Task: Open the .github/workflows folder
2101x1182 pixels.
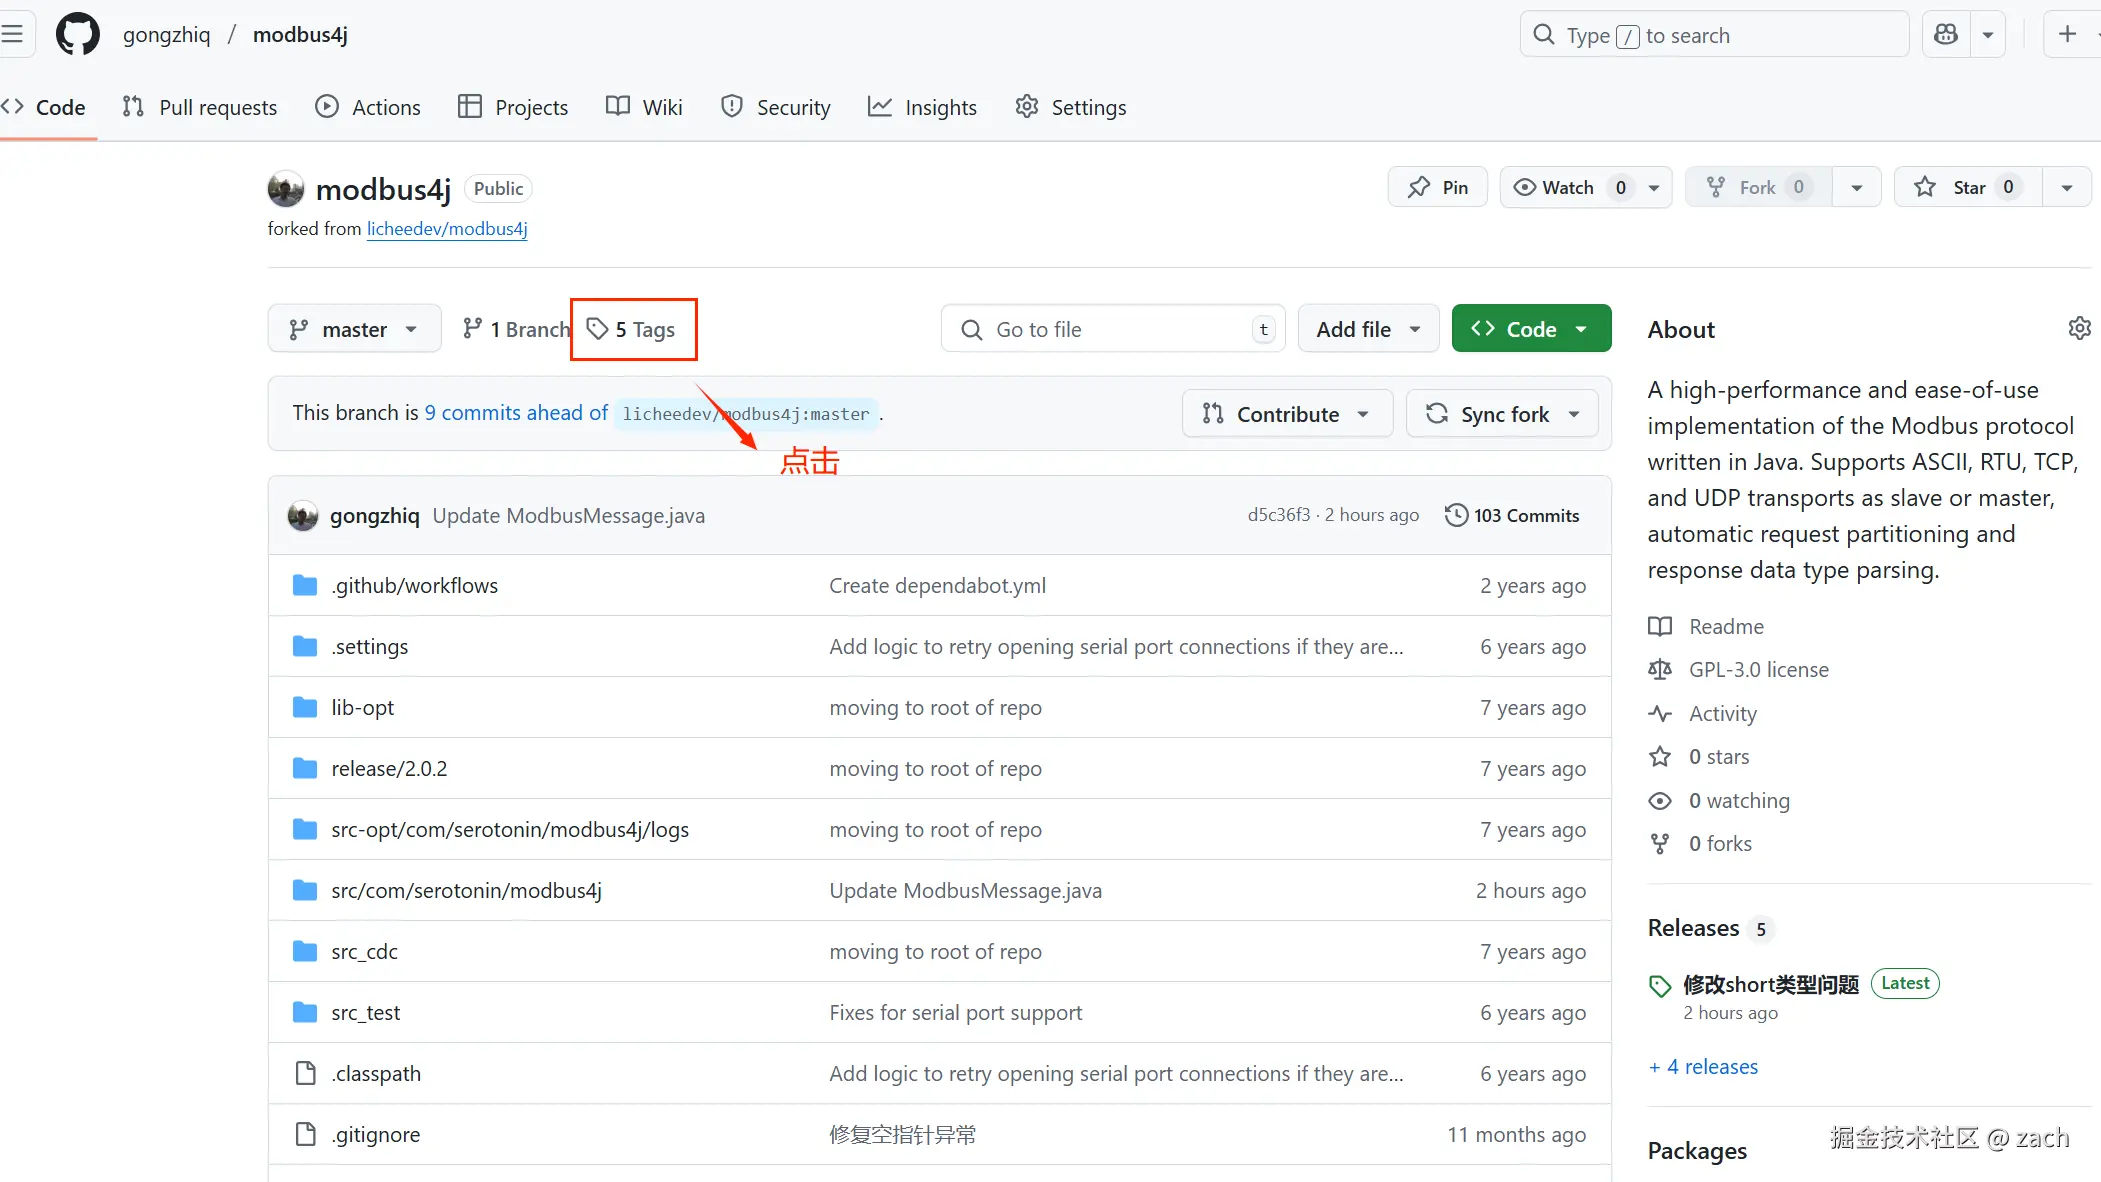Action: (x=414, y=586)
